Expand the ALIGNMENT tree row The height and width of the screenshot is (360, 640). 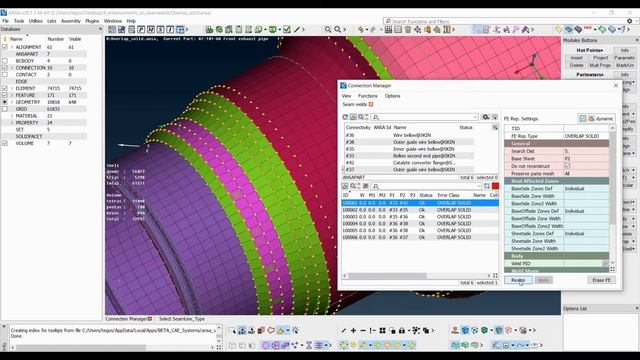pyautogui.click(x=12, y=47)
